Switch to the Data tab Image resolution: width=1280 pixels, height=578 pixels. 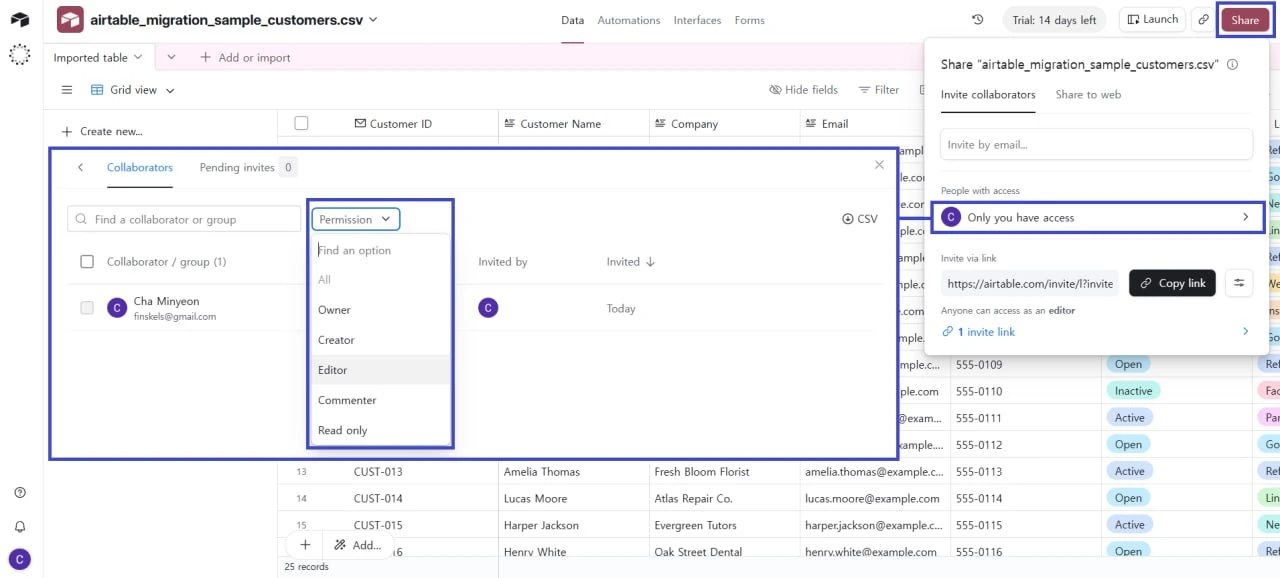[x=572, y=20]
